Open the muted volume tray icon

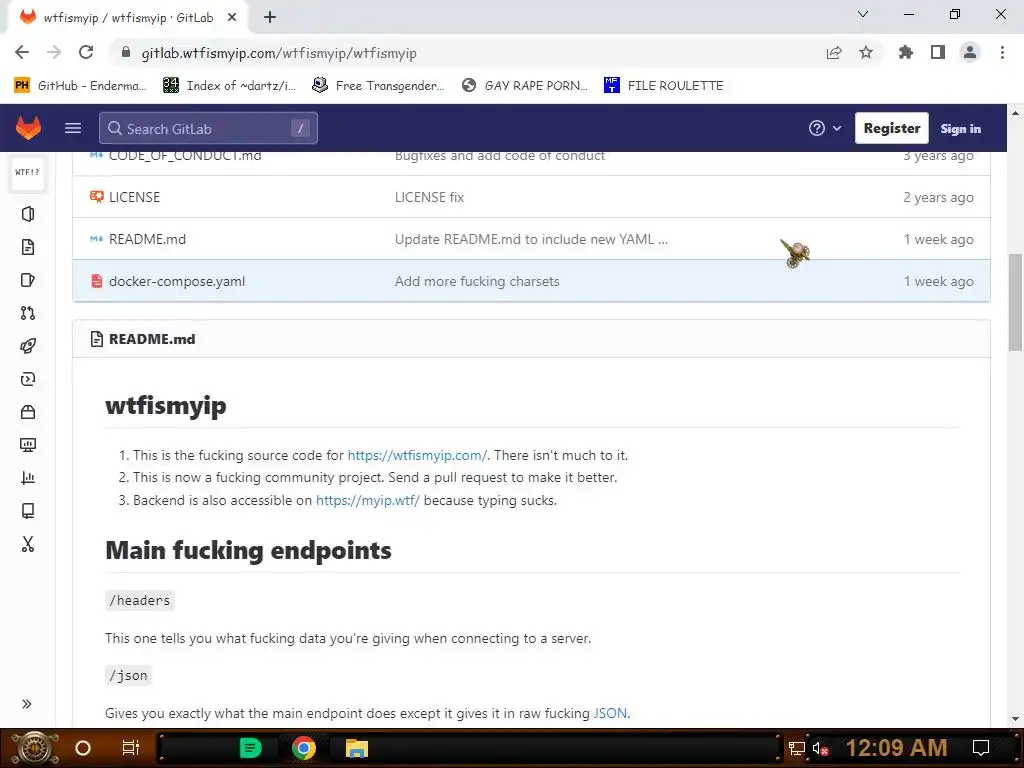tap(820, 748)
